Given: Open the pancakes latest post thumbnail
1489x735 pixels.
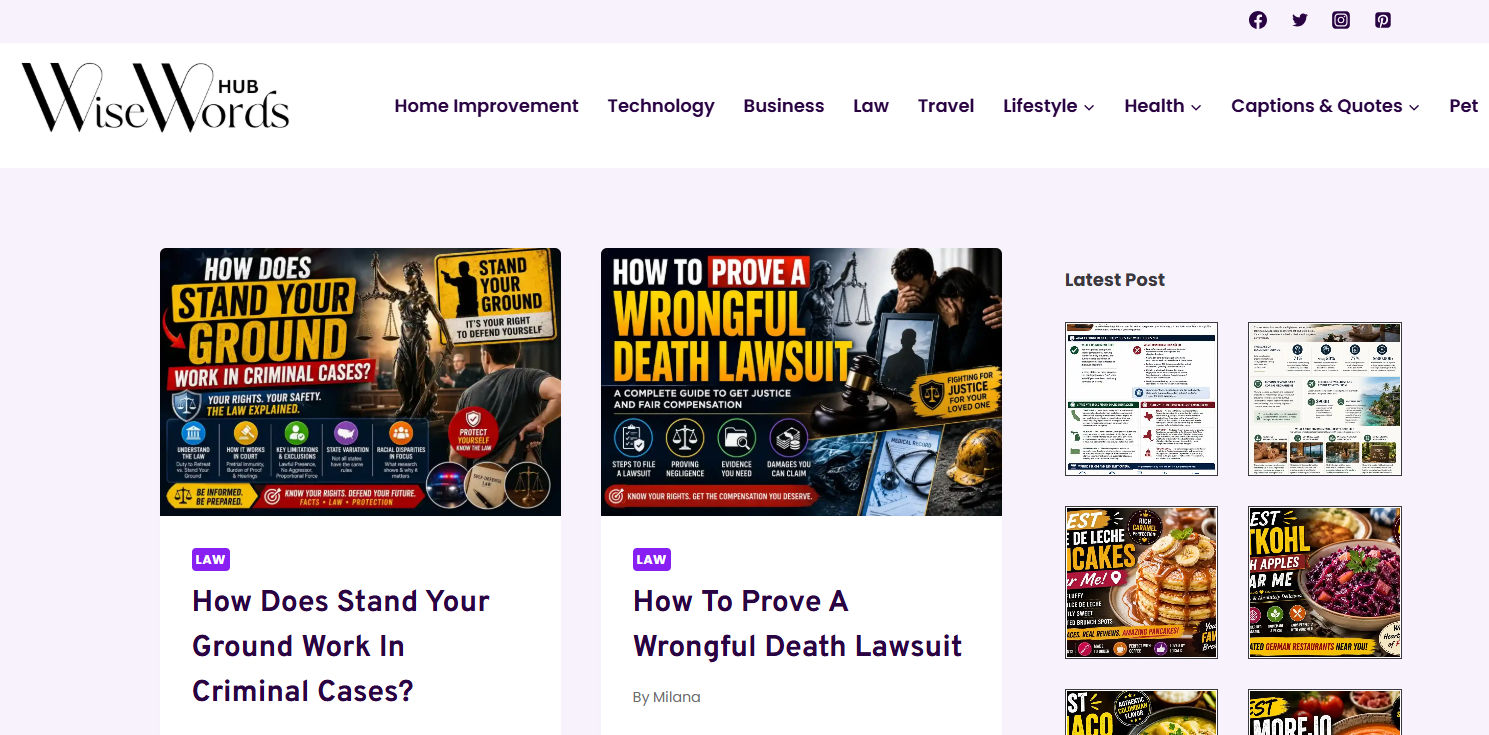Looking at the screenshot, I should coord(1141,582).
